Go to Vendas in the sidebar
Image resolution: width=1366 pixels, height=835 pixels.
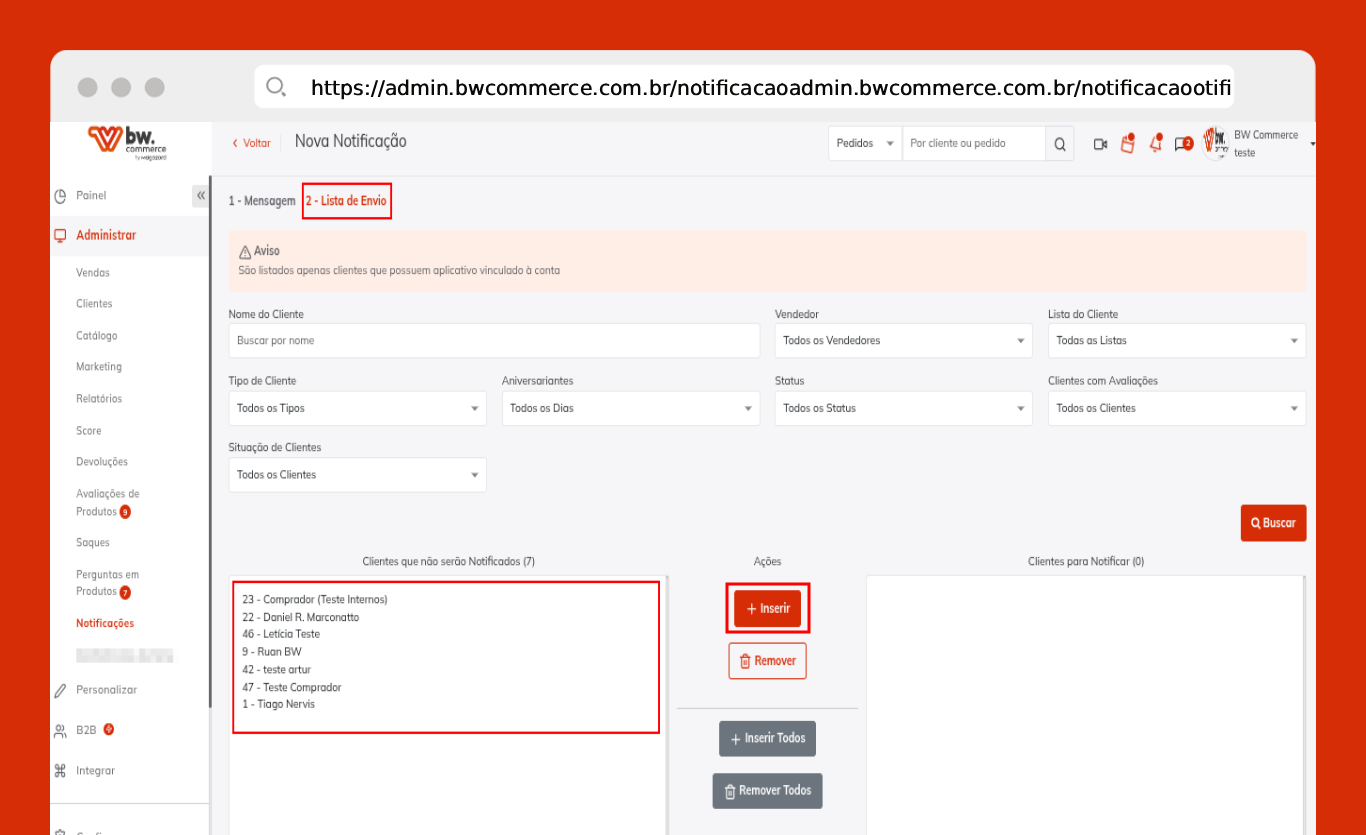(93, 273)
